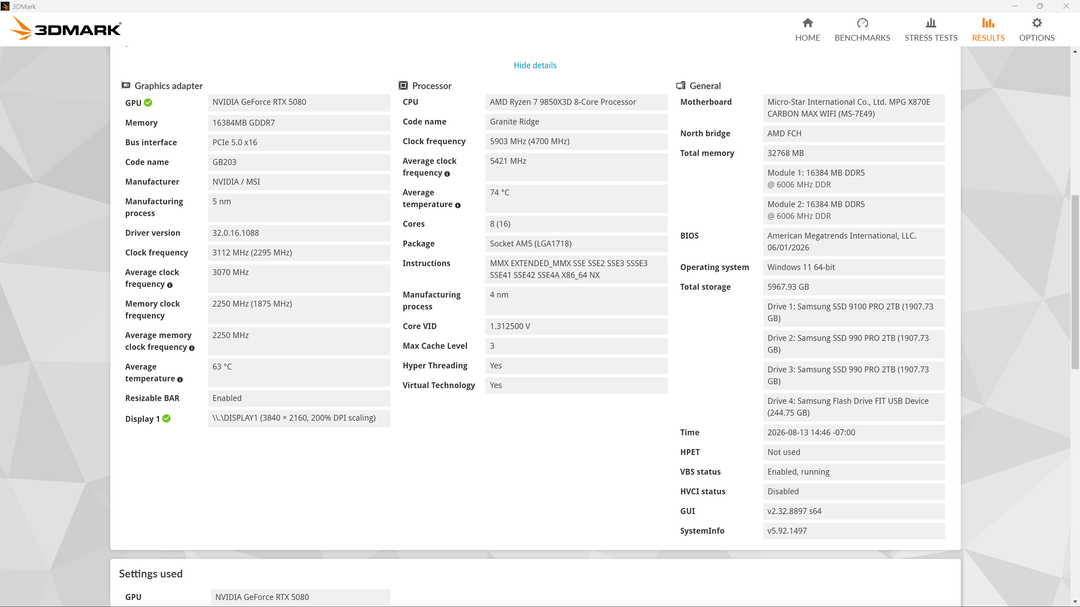1080x607 pixels.
Task: Click the 1.312500 V Core VID value
Action: pyautogui.click(x=577, y=327)
